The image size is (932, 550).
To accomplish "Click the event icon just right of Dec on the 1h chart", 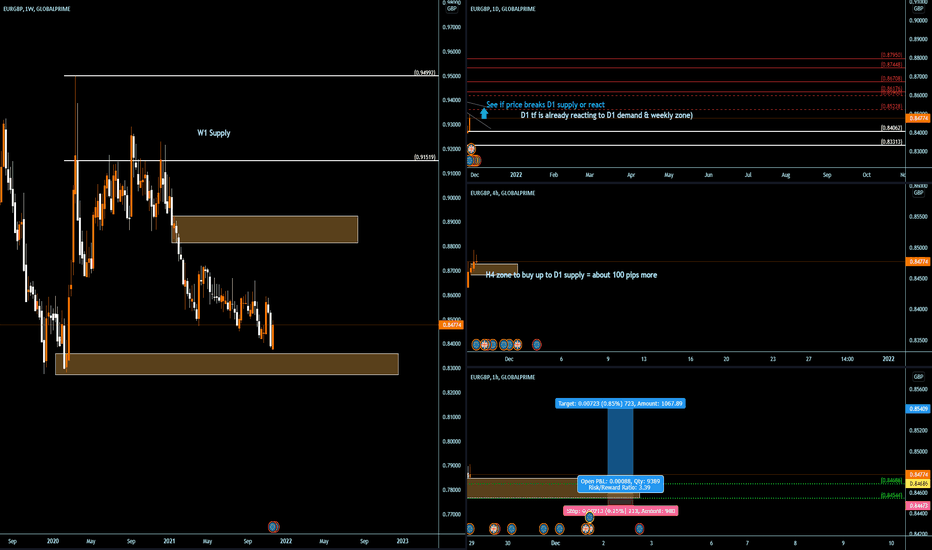I will click(x=559, y=529).
